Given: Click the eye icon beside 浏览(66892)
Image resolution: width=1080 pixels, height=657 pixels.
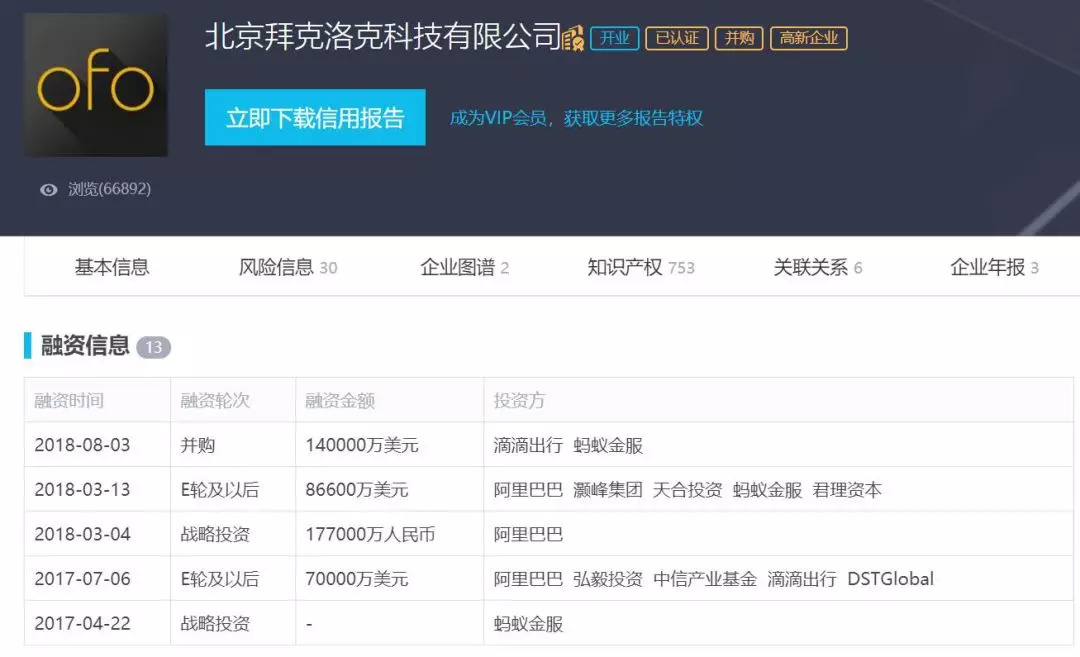Looking at the screenshot, I should 48,189.
